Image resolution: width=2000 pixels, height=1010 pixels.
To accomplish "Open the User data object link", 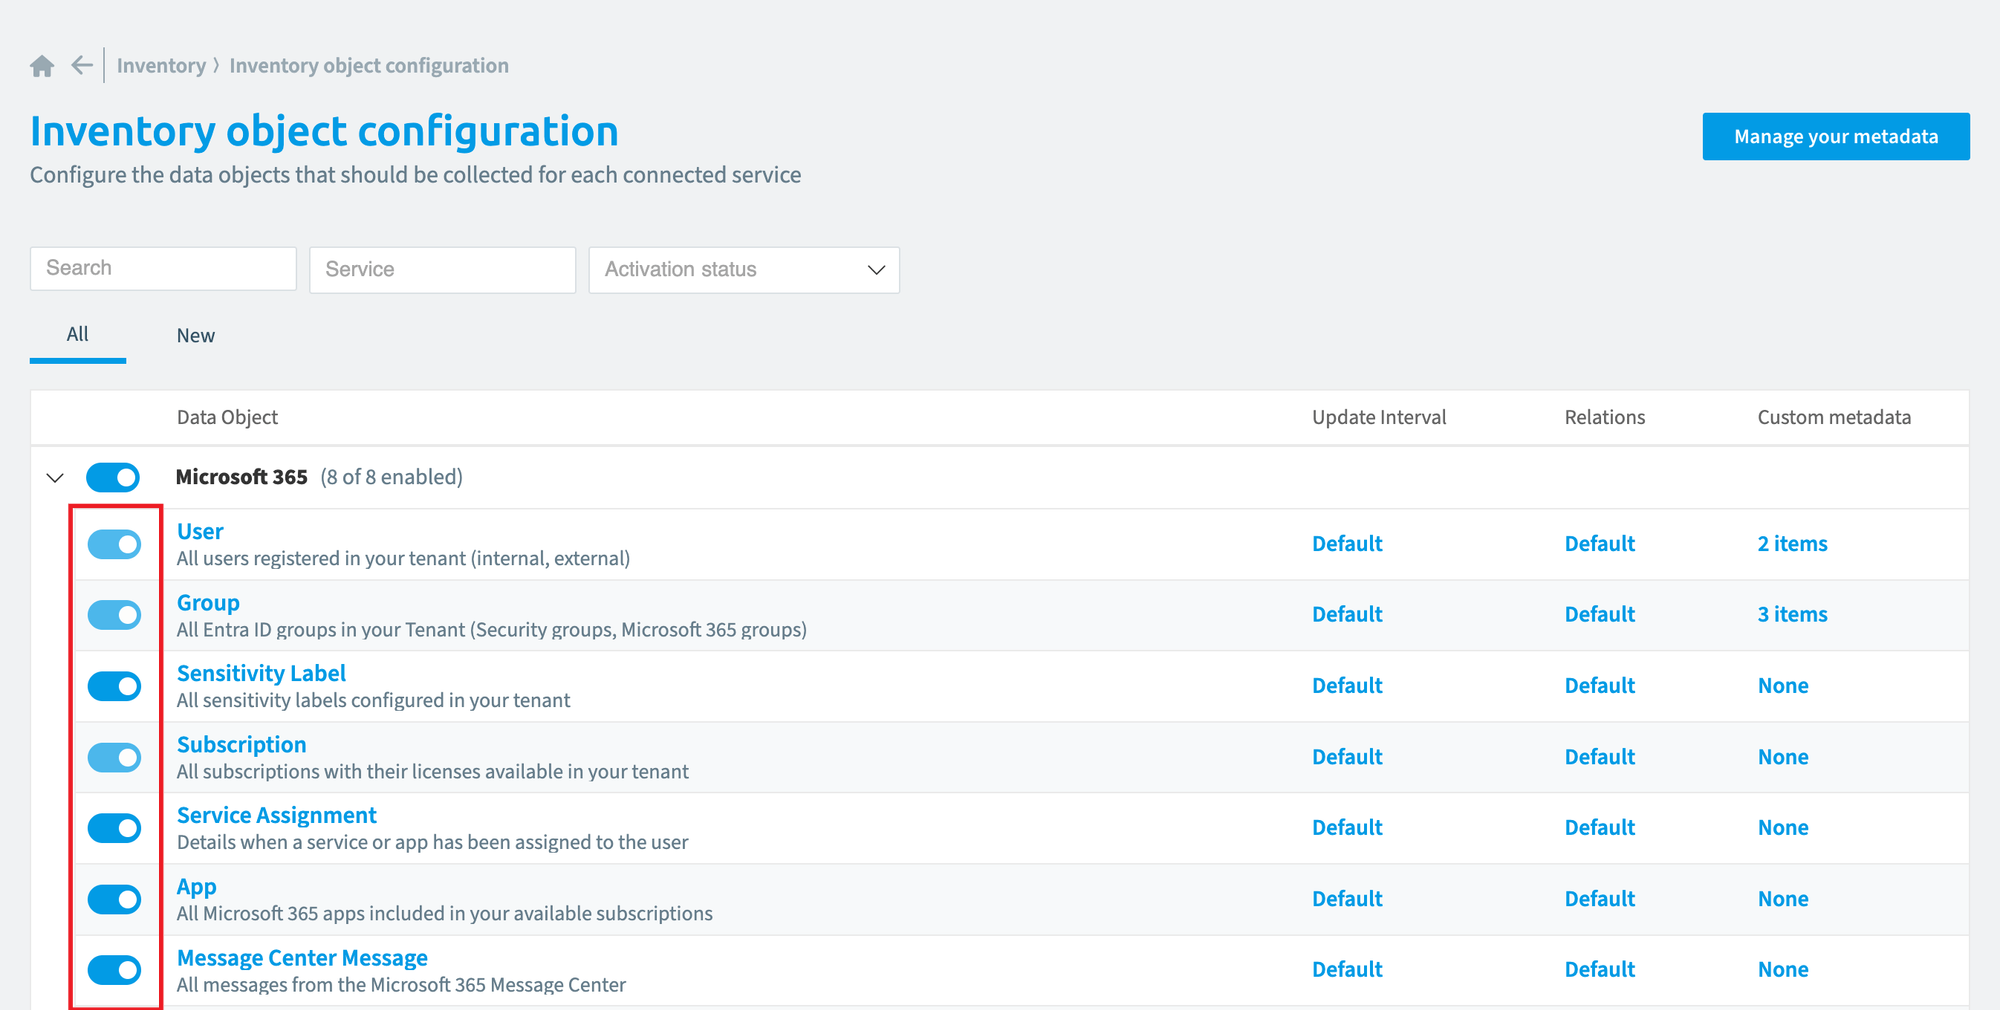I will [x=200, y=532].
